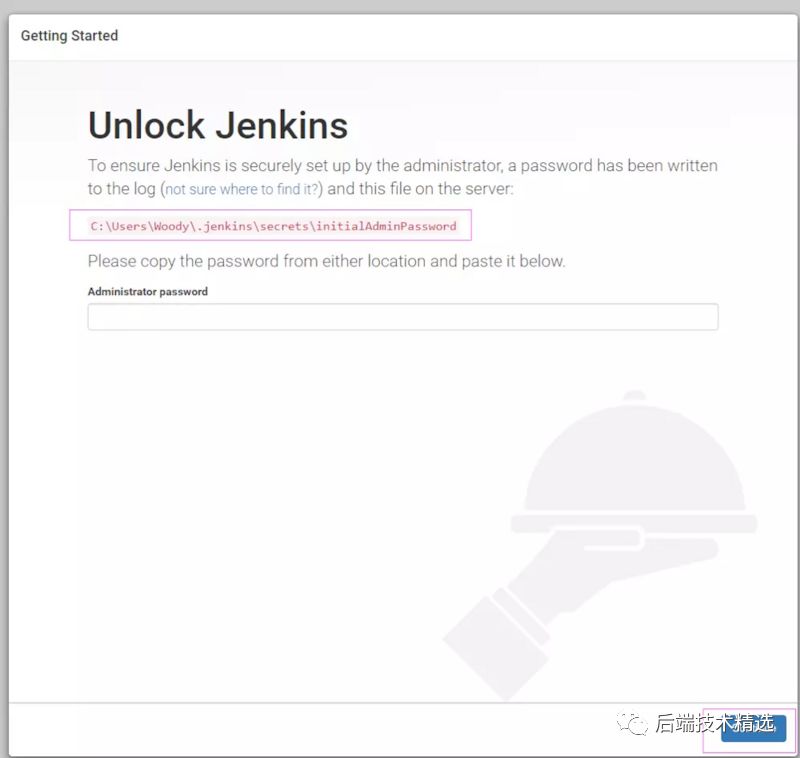Image resolution: width=800 pixels, height=758 pixels.
Task: Click "Please copy the password" instruction text
Action: pyautogui.click(x=326, y=261)
